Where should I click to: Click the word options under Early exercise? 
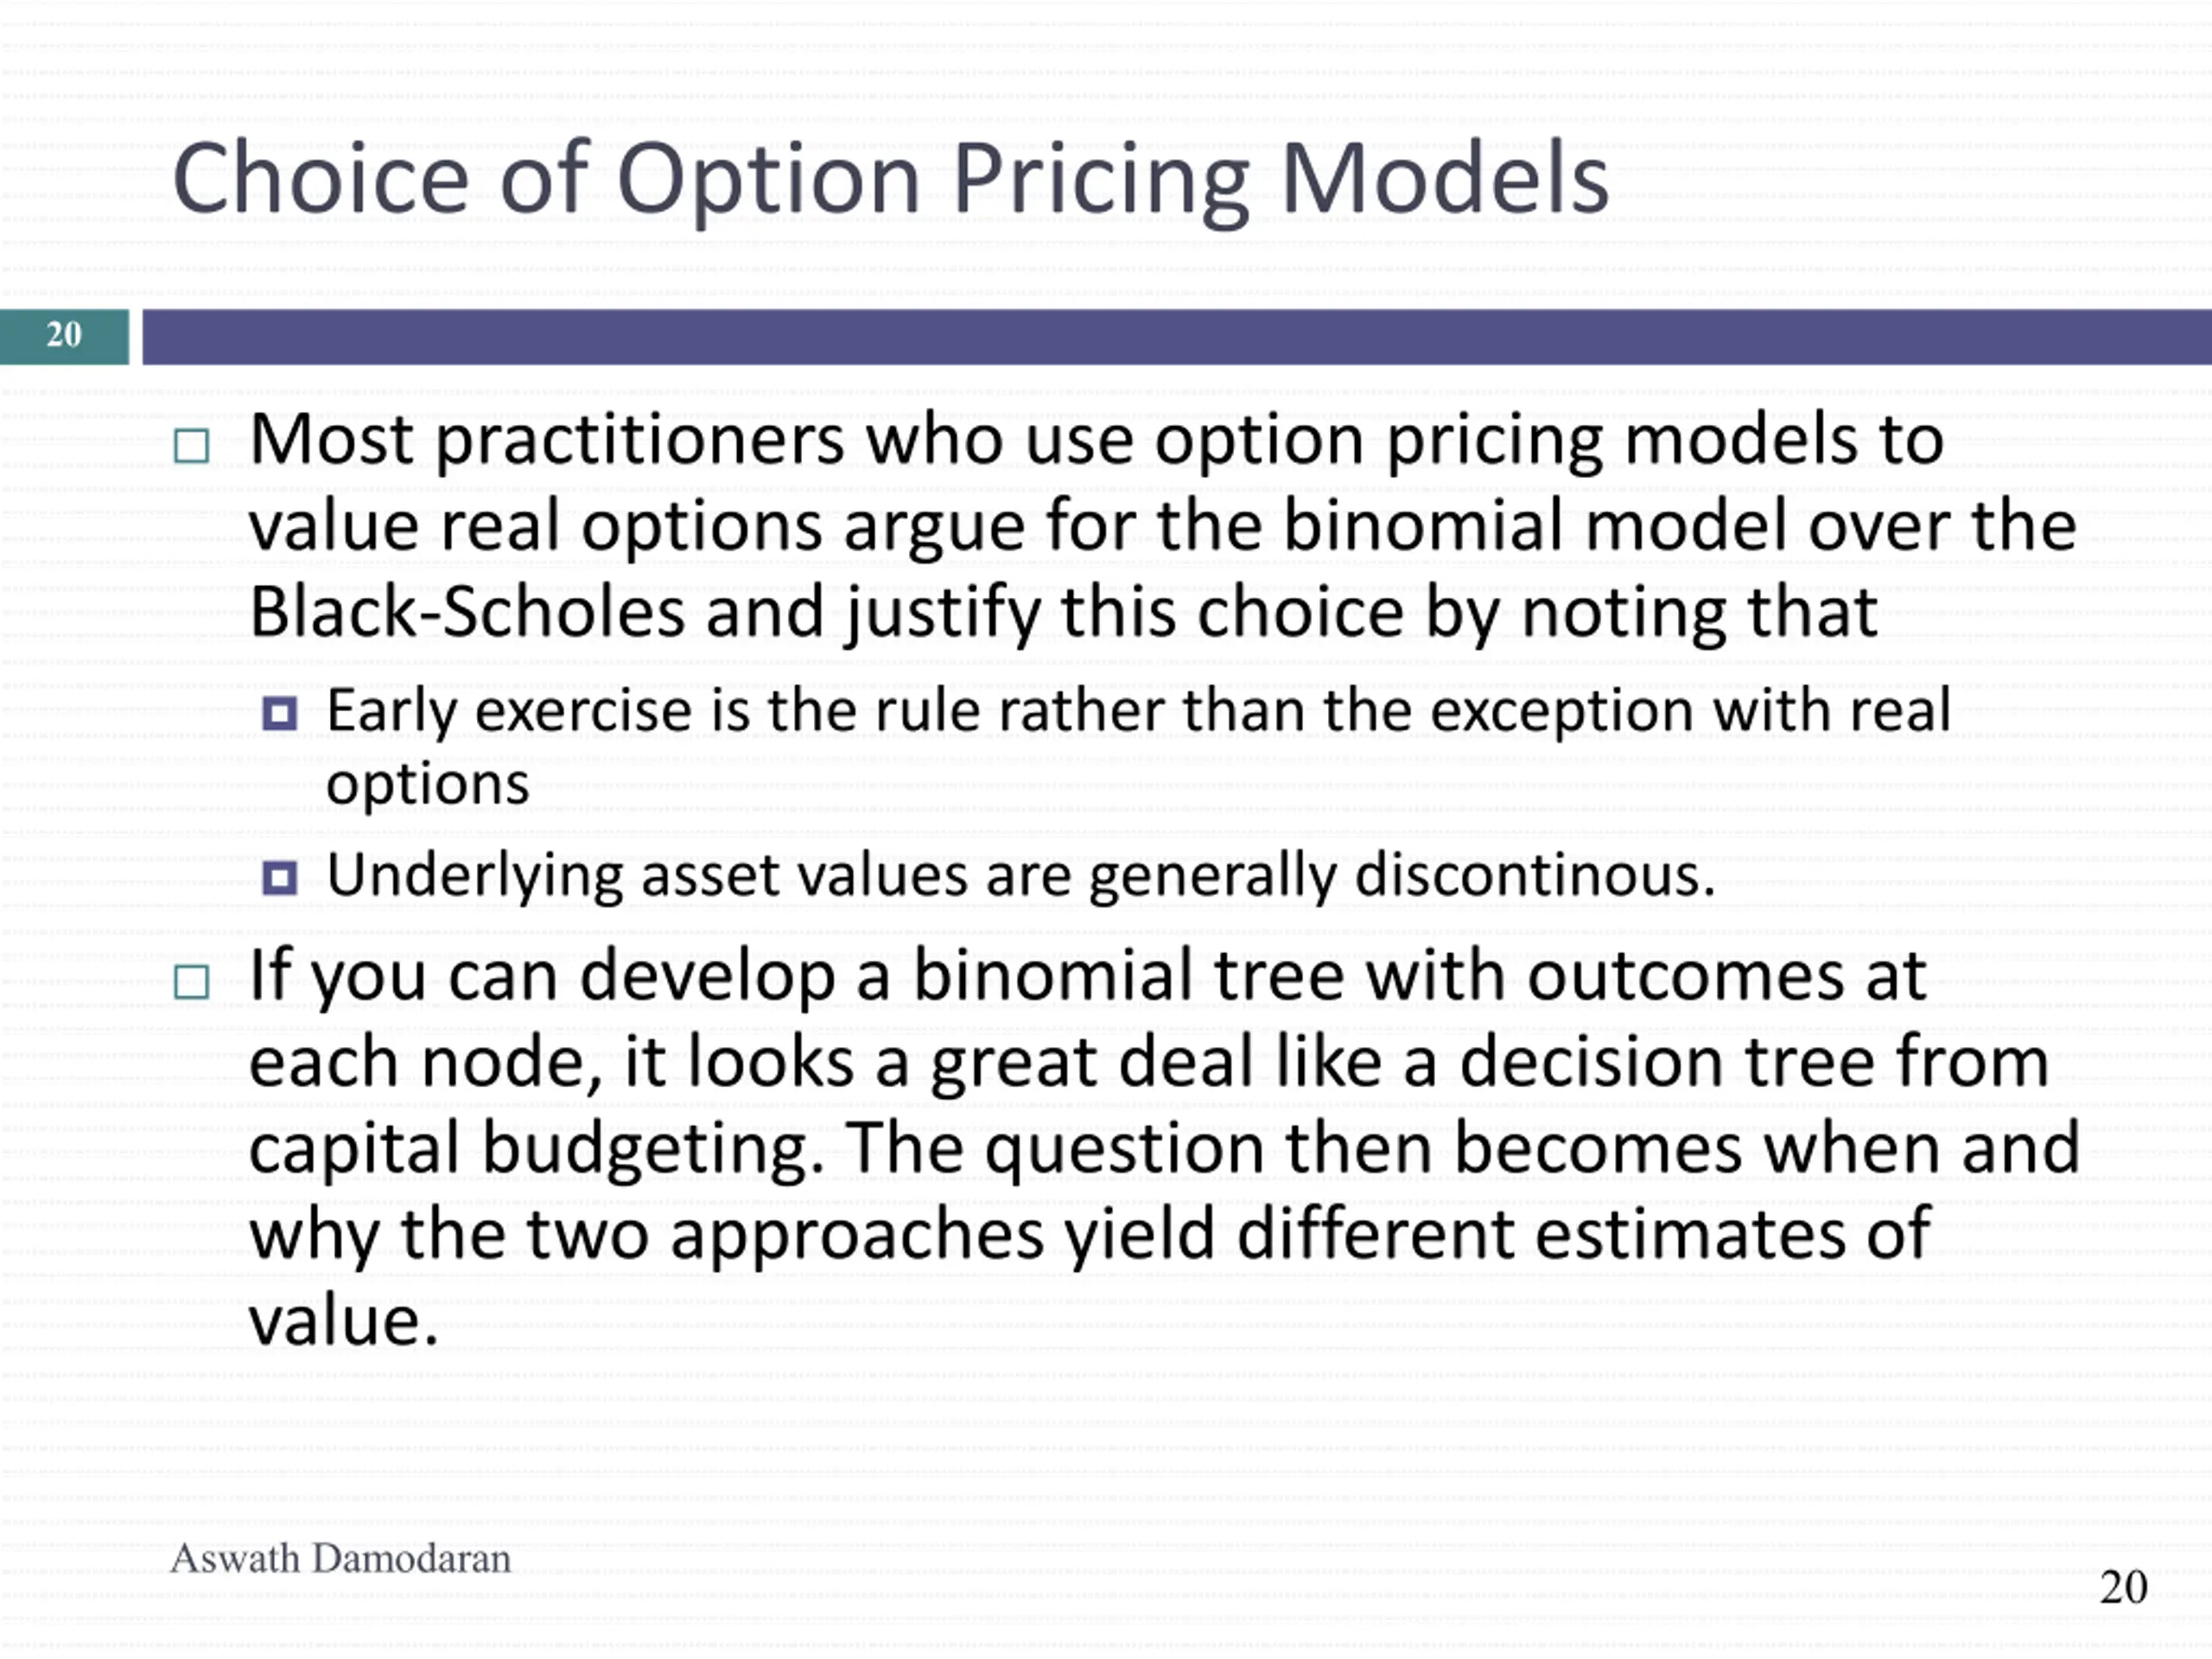[428, 785]
